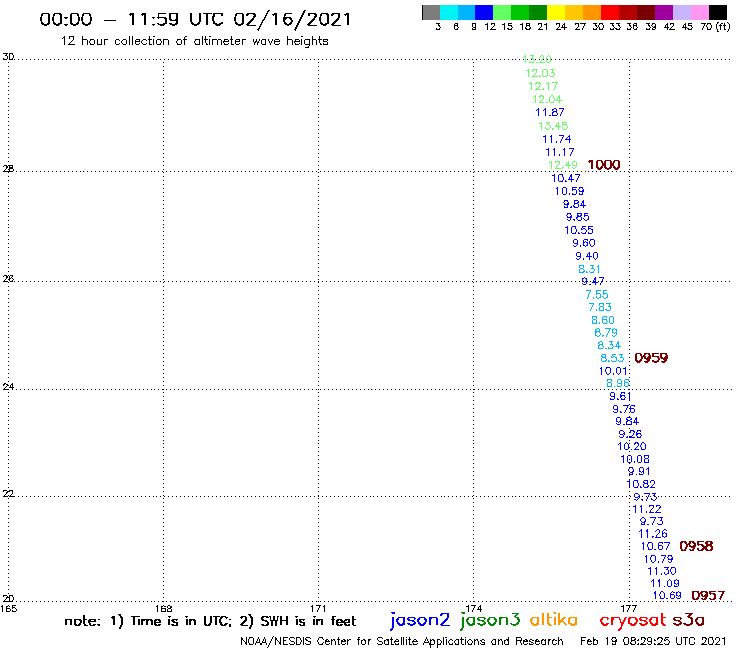Click the 0959 time marker
This screenshot has height=650, width=740.
click(651, 358)
